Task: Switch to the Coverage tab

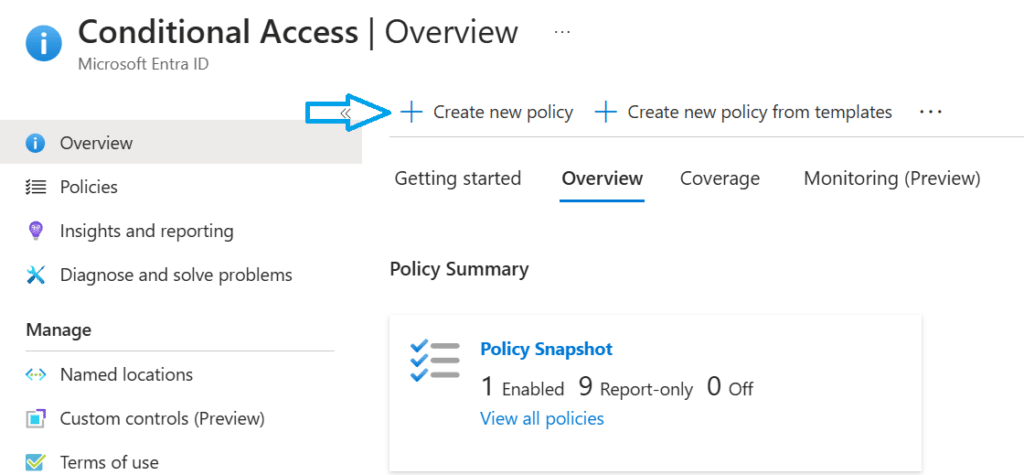Action: click(x=720, y=179)
